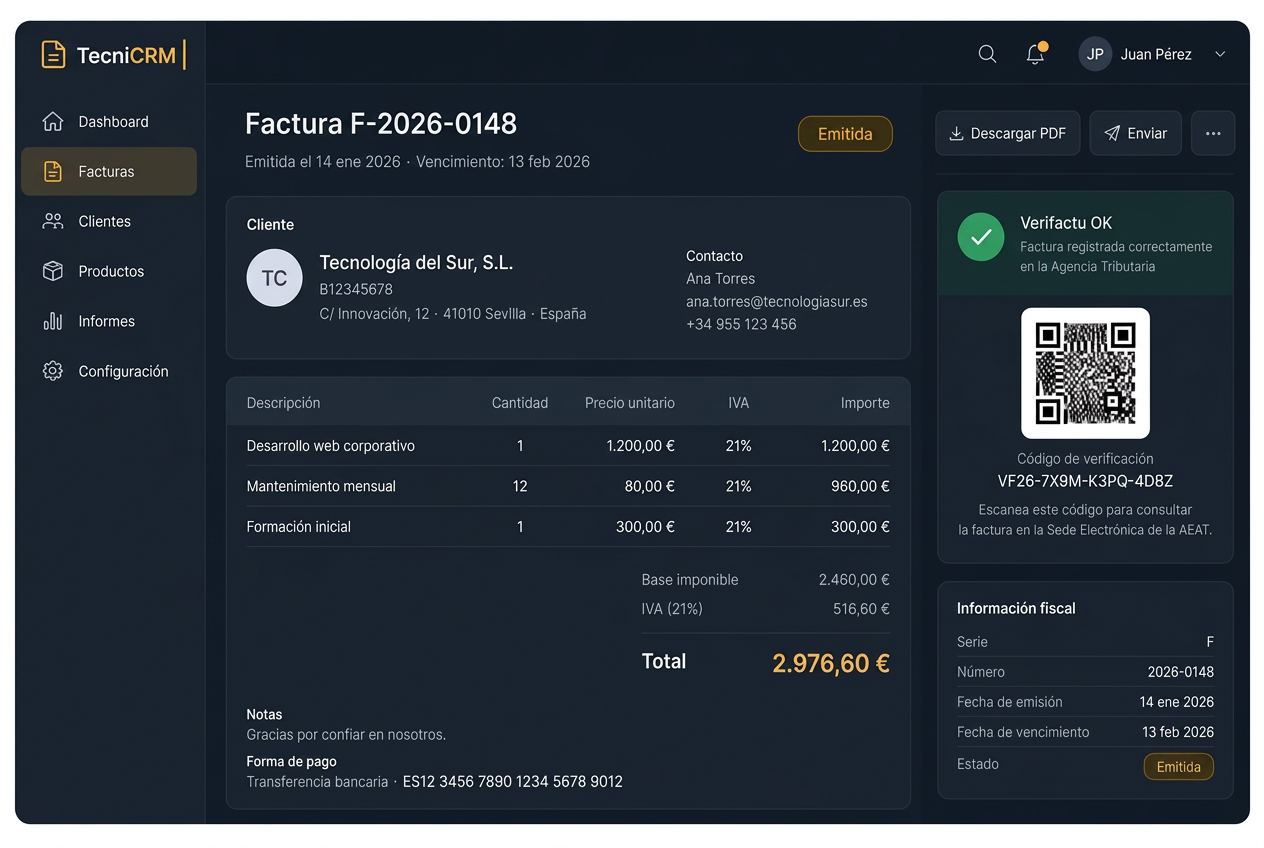
Task: Click the Emitida badge in Información fiscal
Action: pos(1178,767)
